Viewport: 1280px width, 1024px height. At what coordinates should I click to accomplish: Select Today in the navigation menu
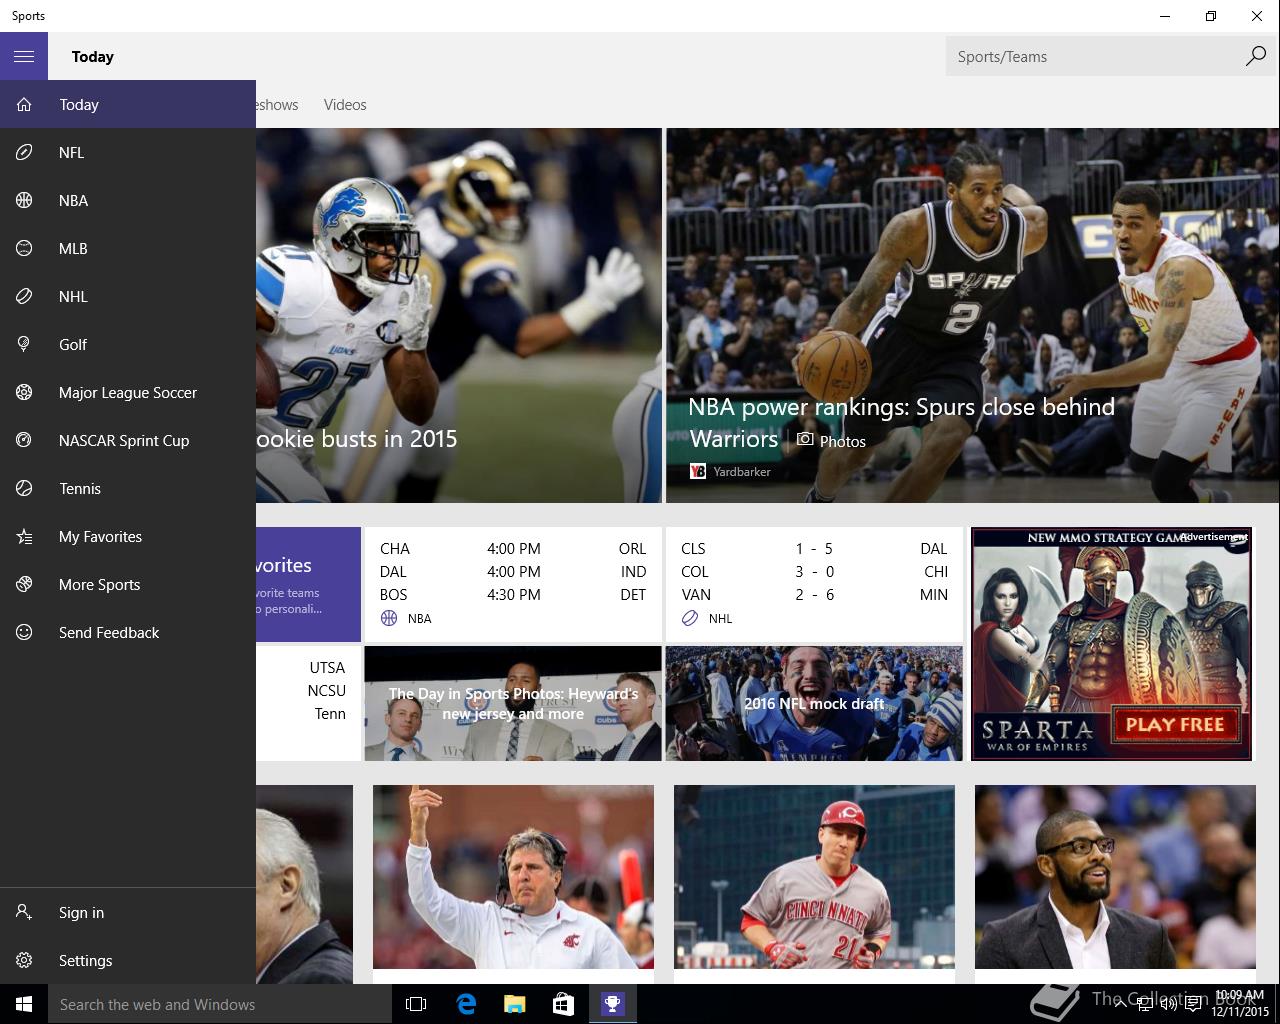(x=128, y=104)
